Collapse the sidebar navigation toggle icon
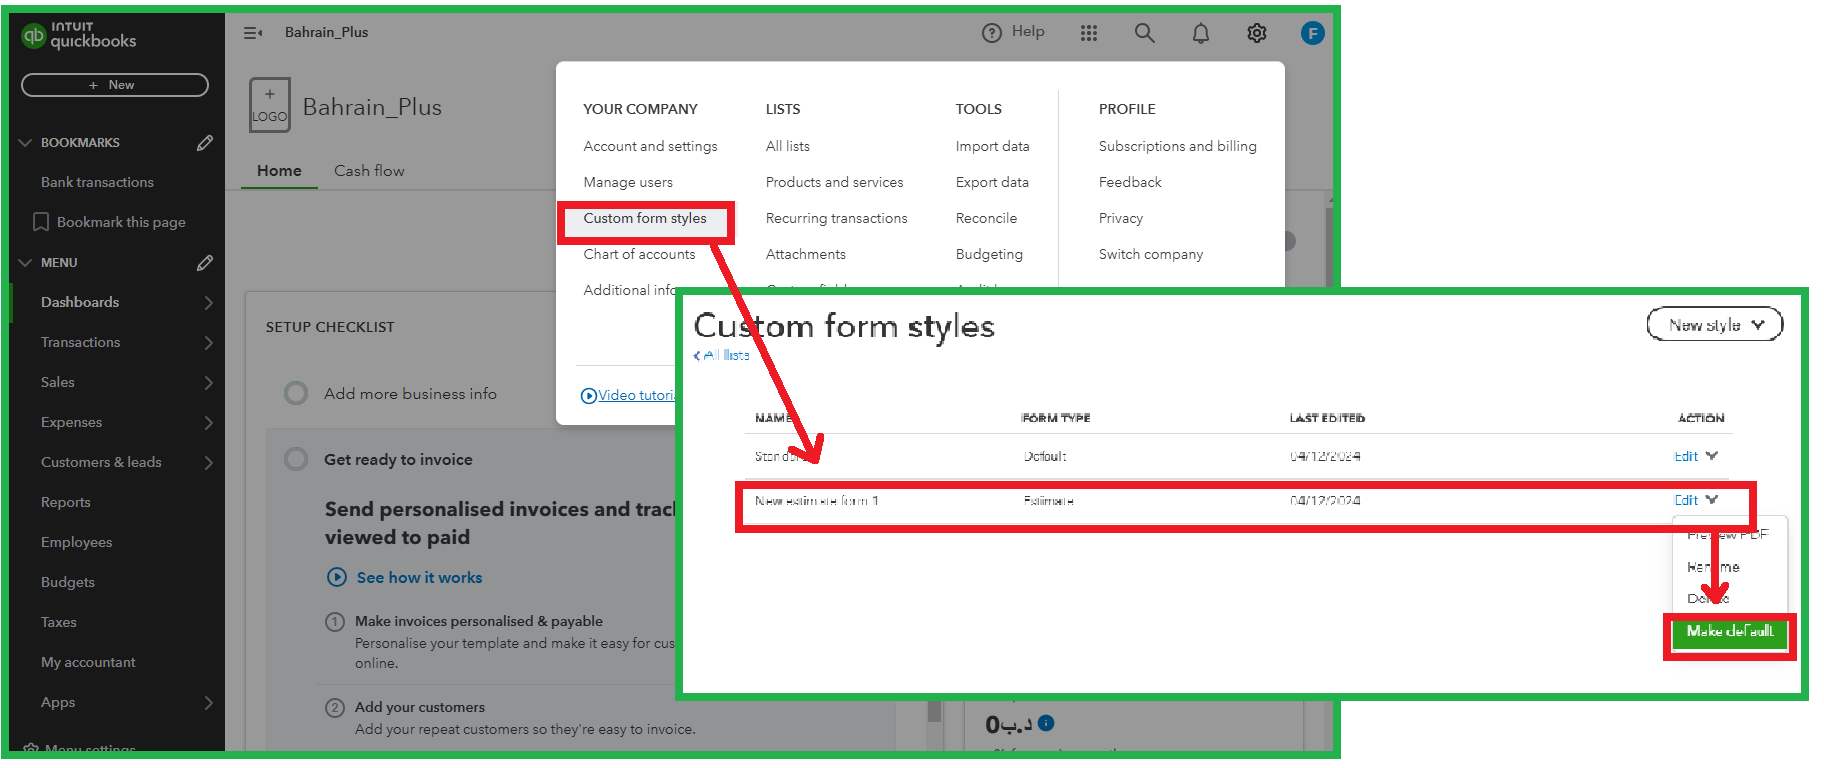Viewport: 1824px width, 768px height. point(253,33)
